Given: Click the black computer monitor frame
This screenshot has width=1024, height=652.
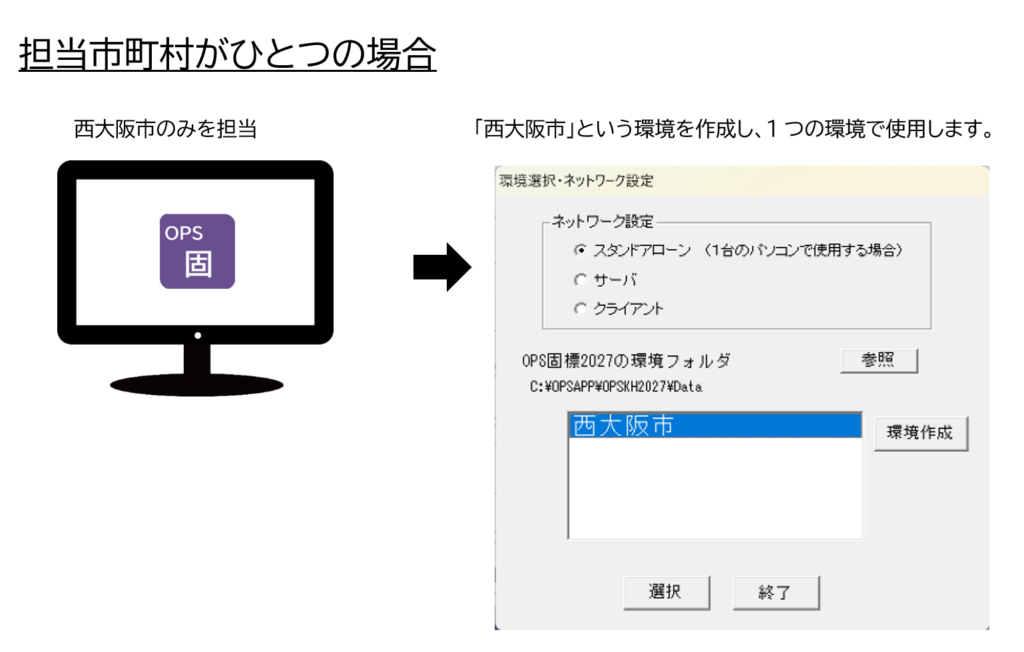Looking at the screenshot, I should [x=69, y=252].
